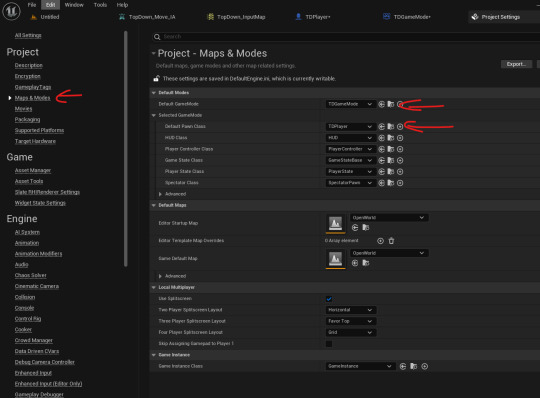The width and height of the screenshot is (540, 398).
Task: Click the Export button
Action: pos(516,64)
